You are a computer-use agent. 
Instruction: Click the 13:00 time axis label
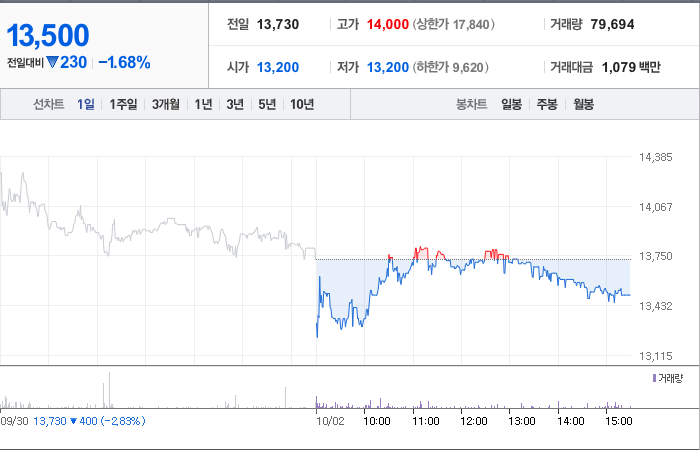tap(522, 421)
